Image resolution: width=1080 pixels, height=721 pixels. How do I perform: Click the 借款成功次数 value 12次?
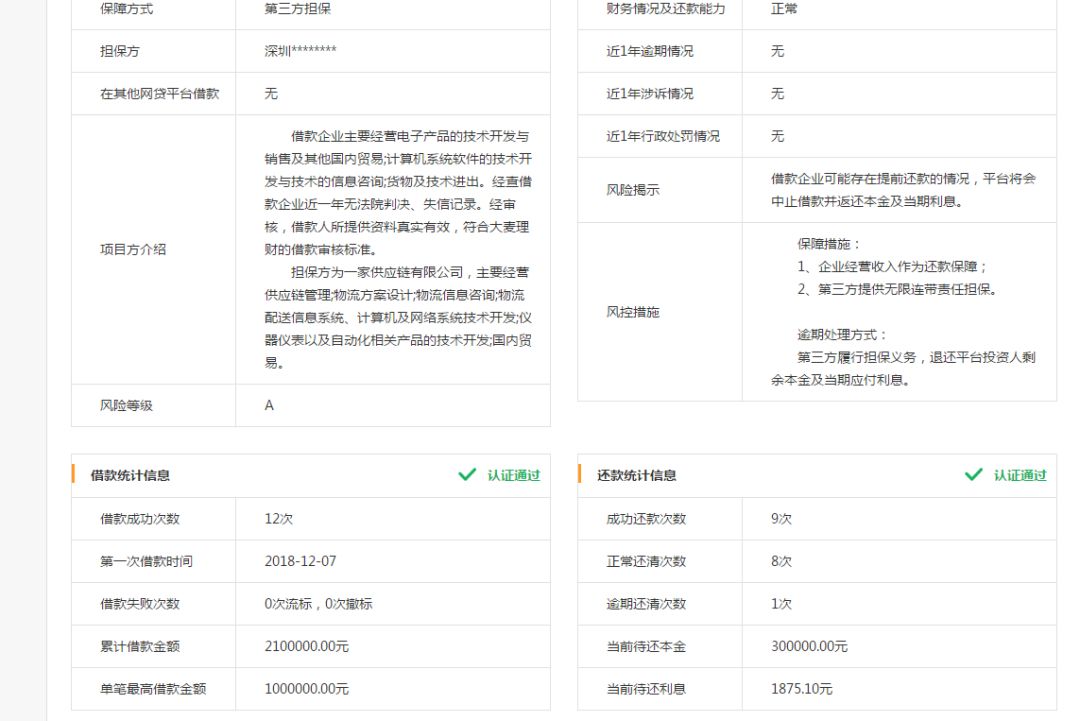click(278, 519)
